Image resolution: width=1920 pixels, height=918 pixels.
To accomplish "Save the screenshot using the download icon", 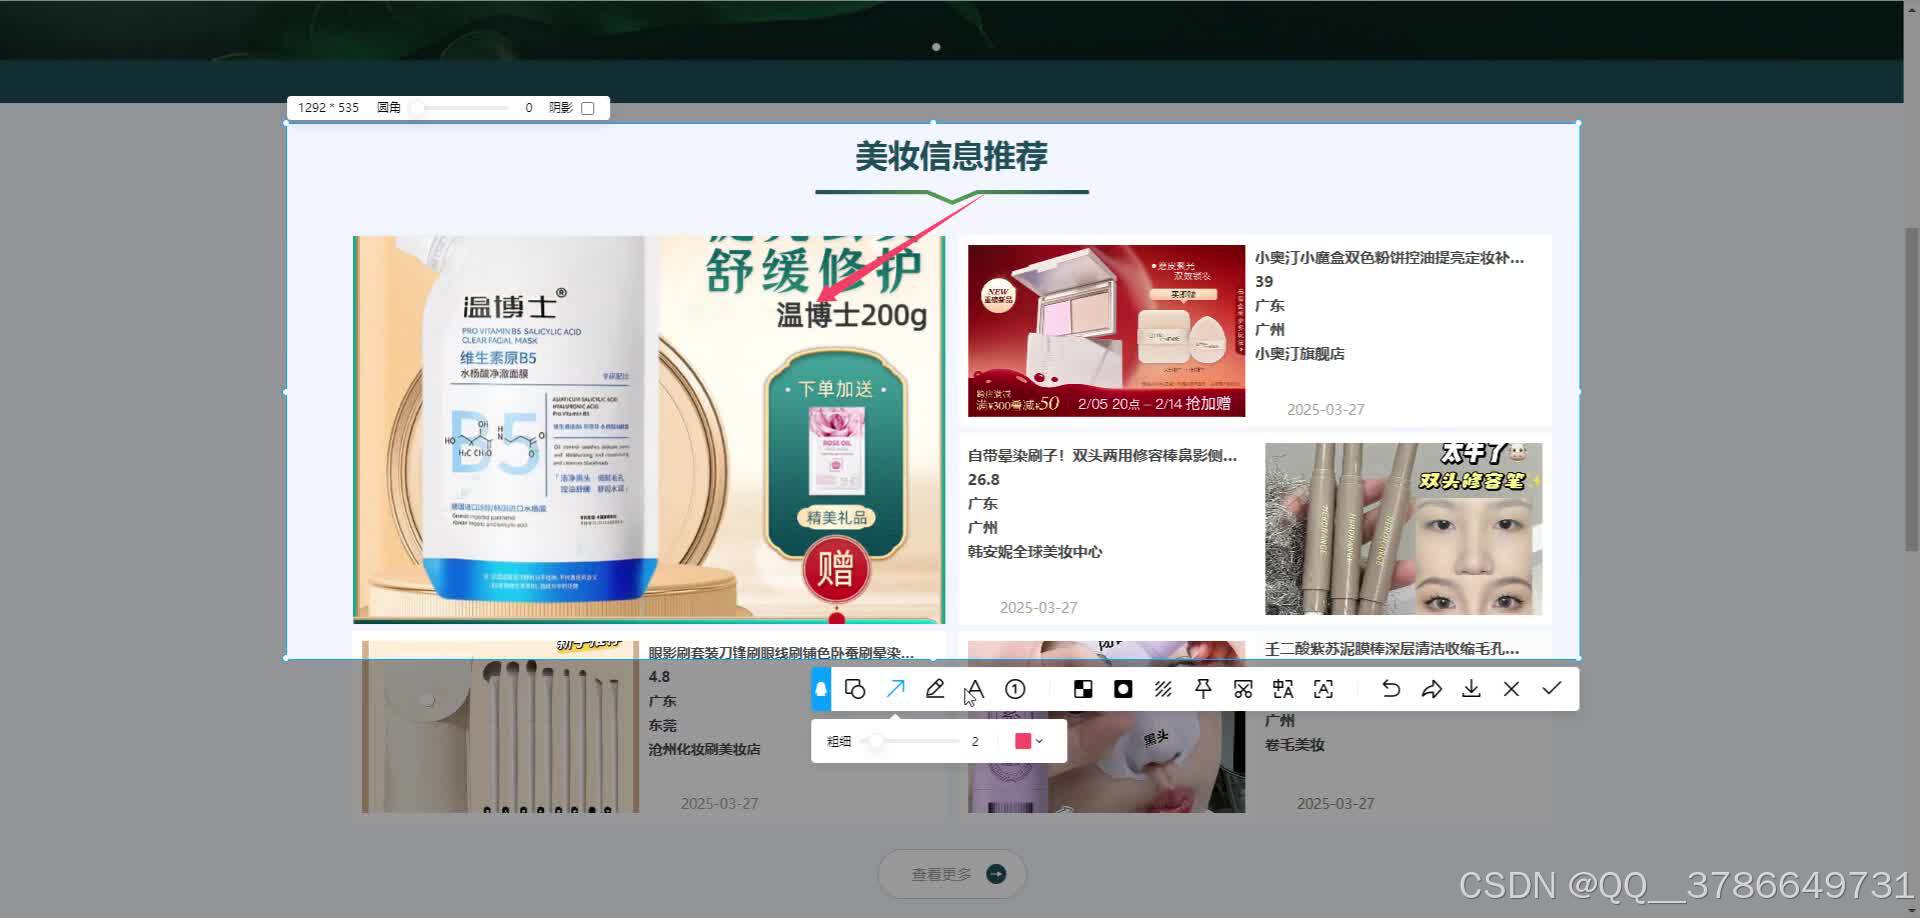I will click(x=1470, y=689).
